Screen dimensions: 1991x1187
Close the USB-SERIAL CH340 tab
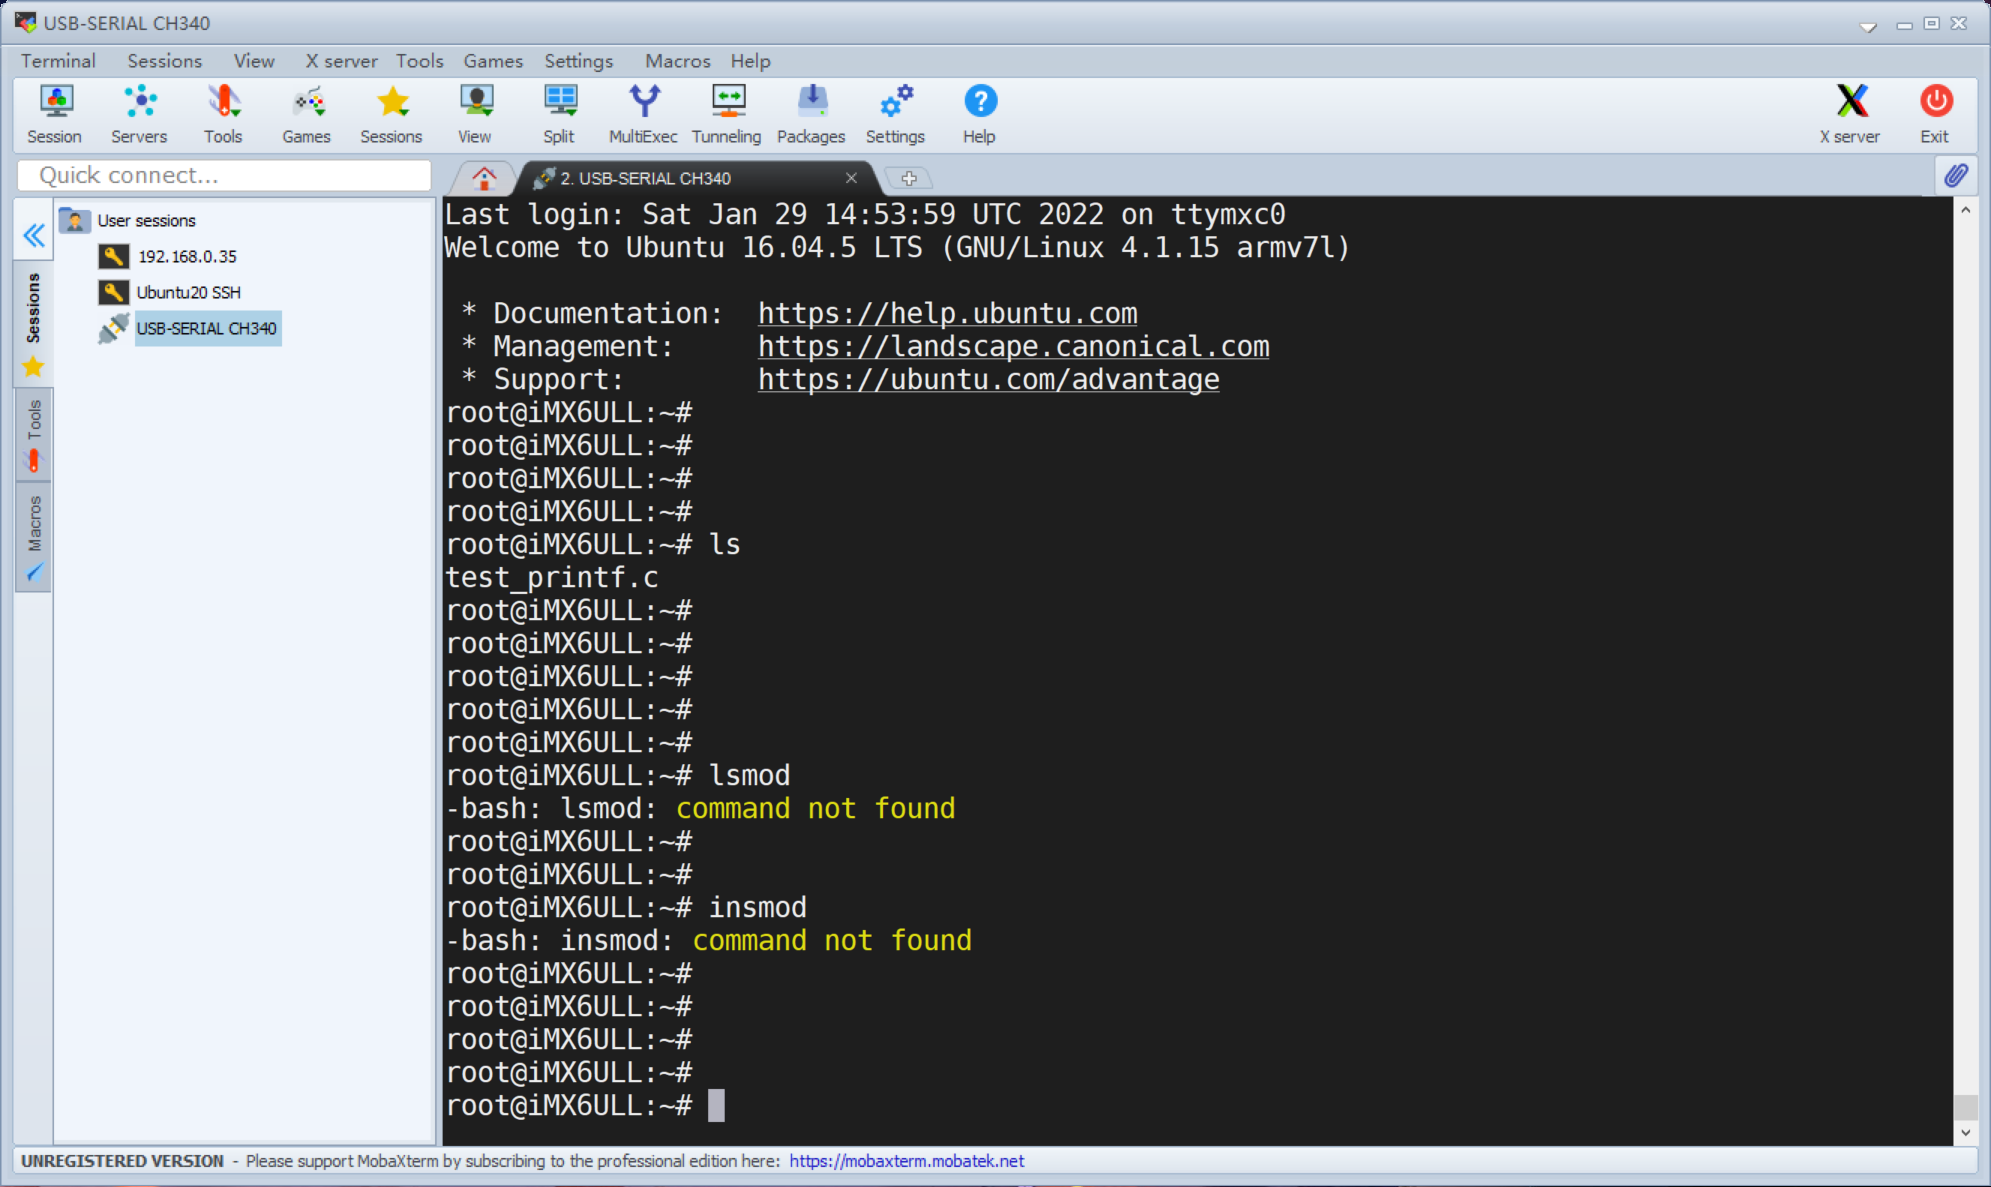click(x=851, y=178)
